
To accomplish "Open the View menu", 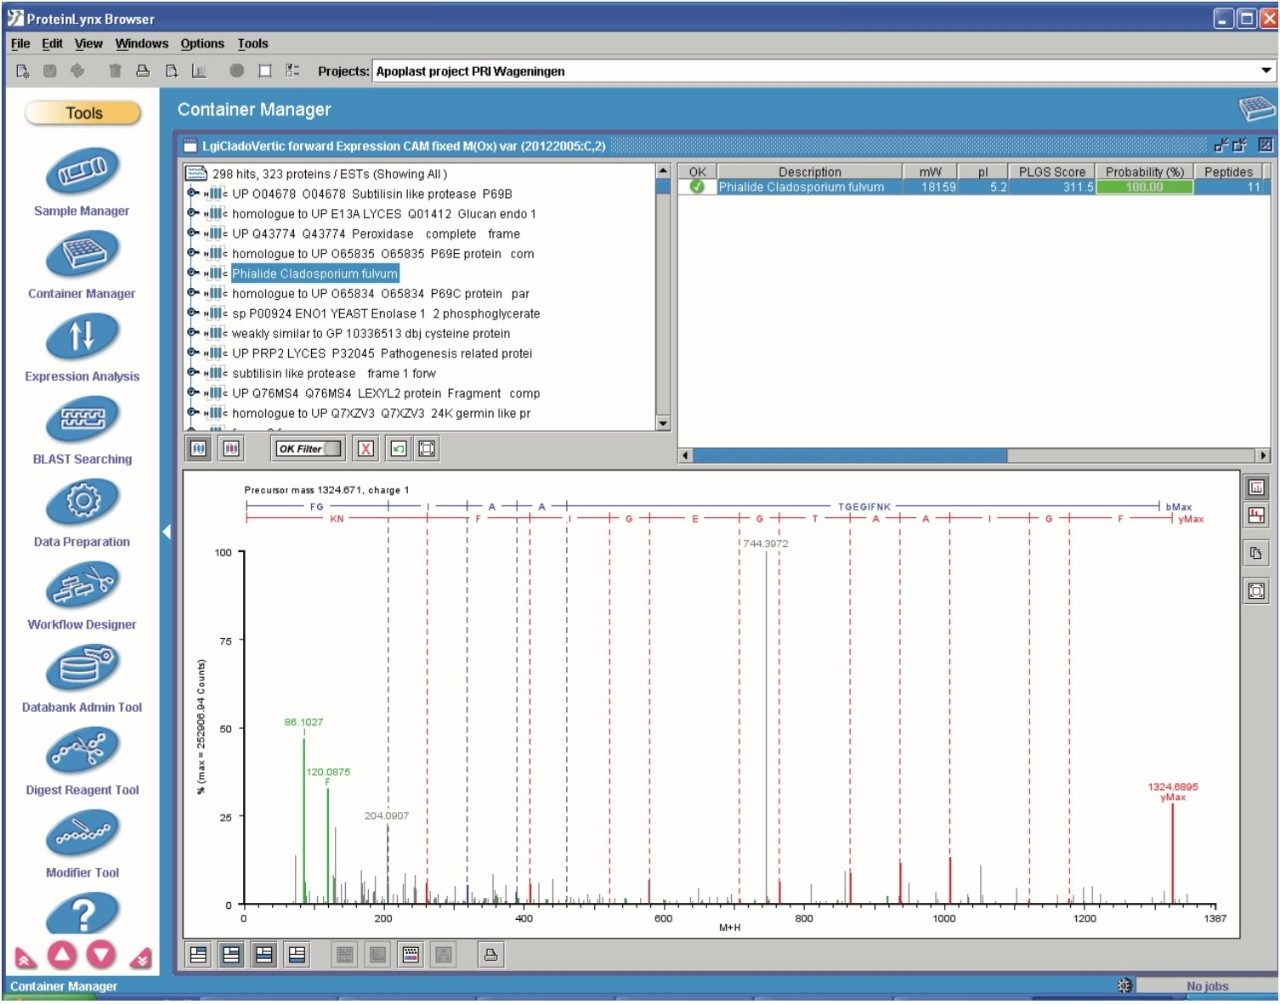I will (x=89, y=44).
